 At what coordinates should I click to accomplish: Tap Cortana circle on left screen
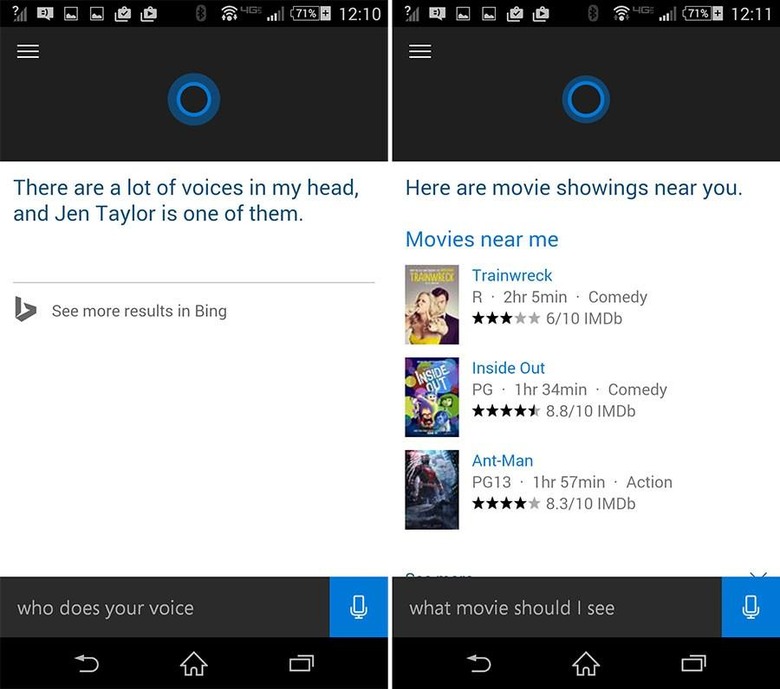(194, 99)
